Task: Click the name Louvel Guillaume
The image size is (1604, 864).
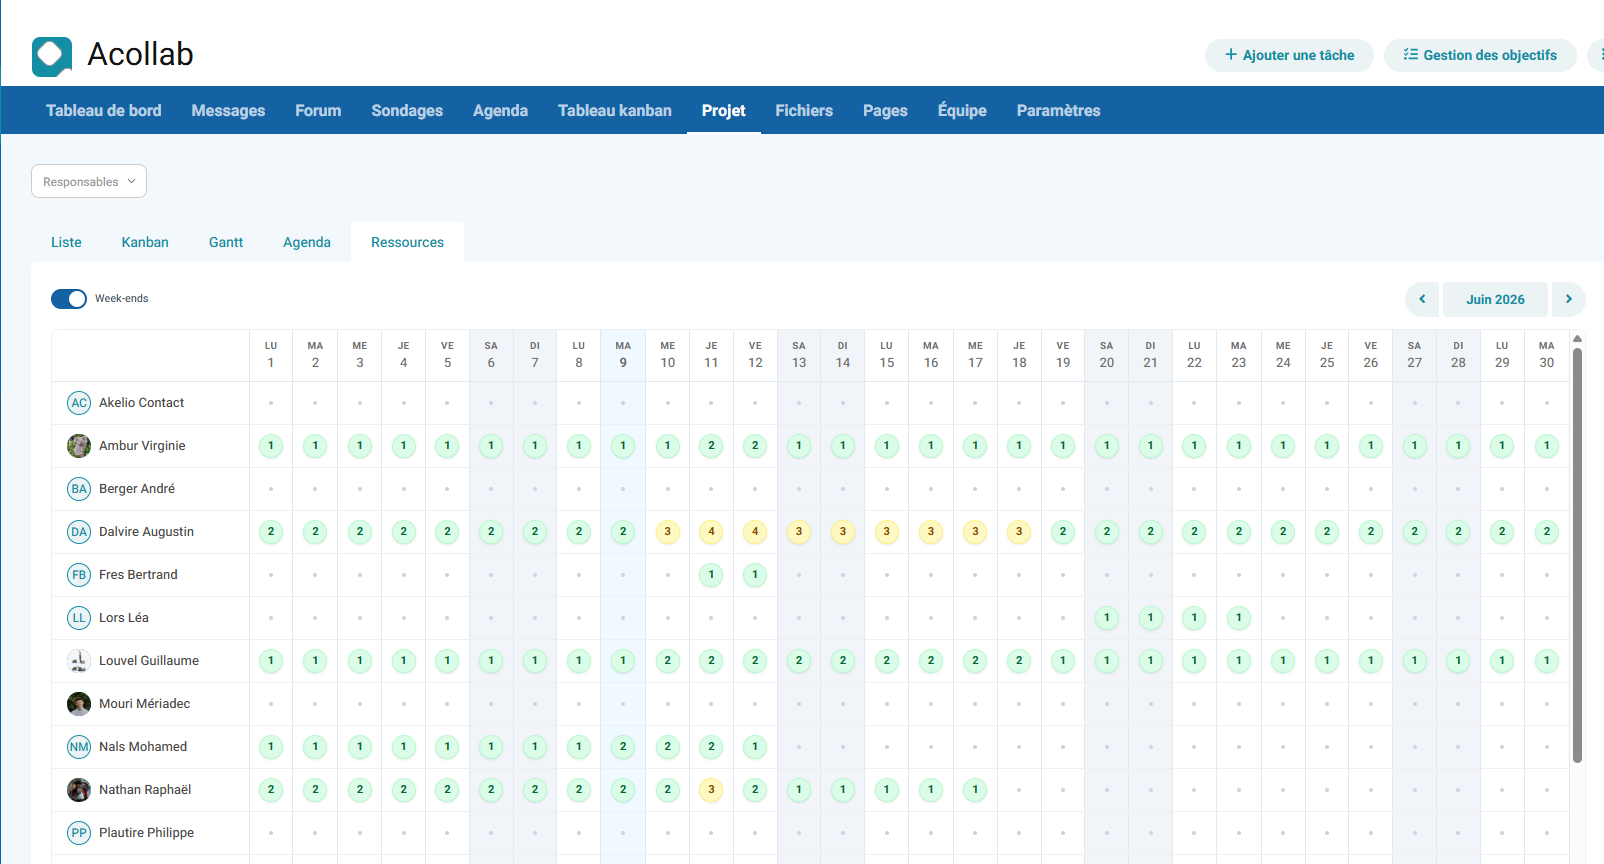Action: 149,661
